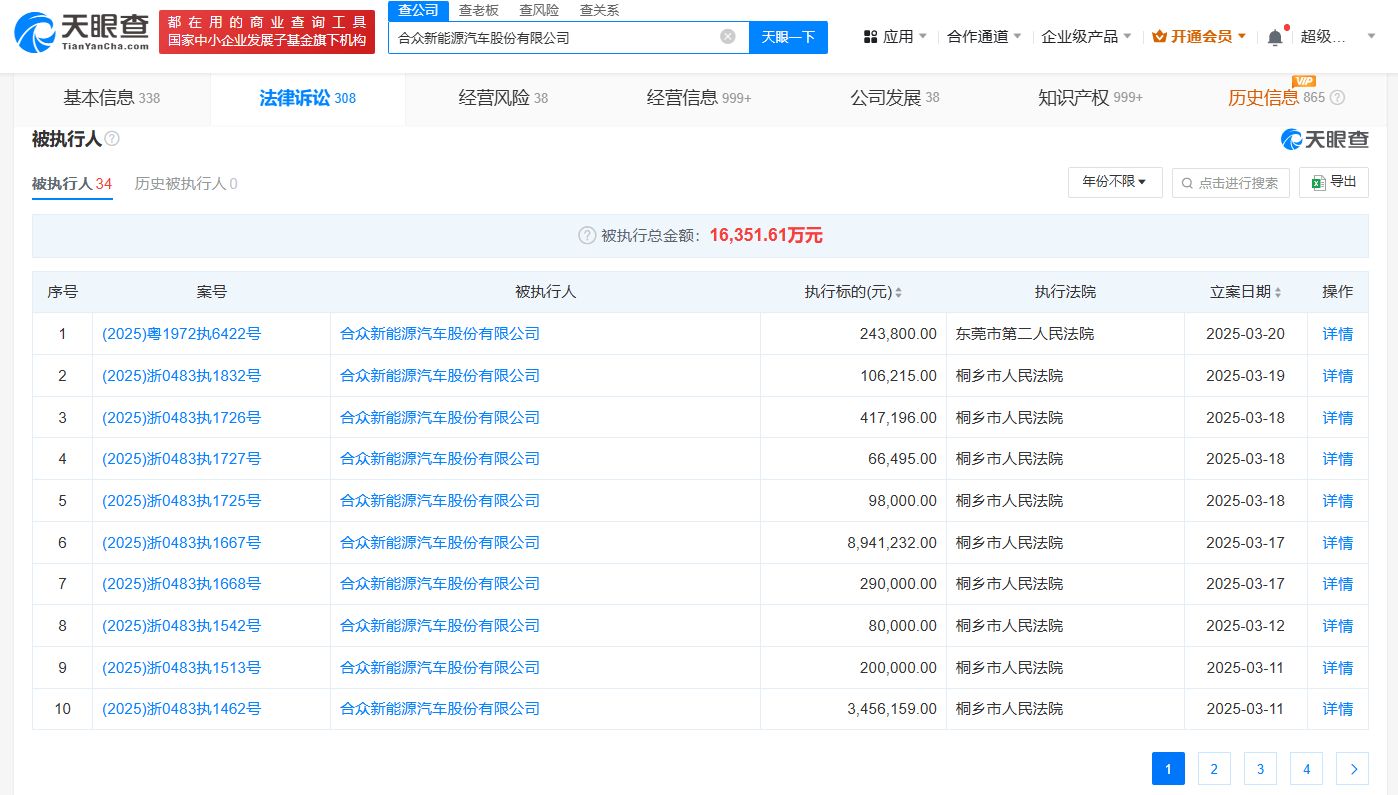Clear the search box with X icon
Image resolution: width=1398 pixels, height=795 pixels.
[728, 37]
